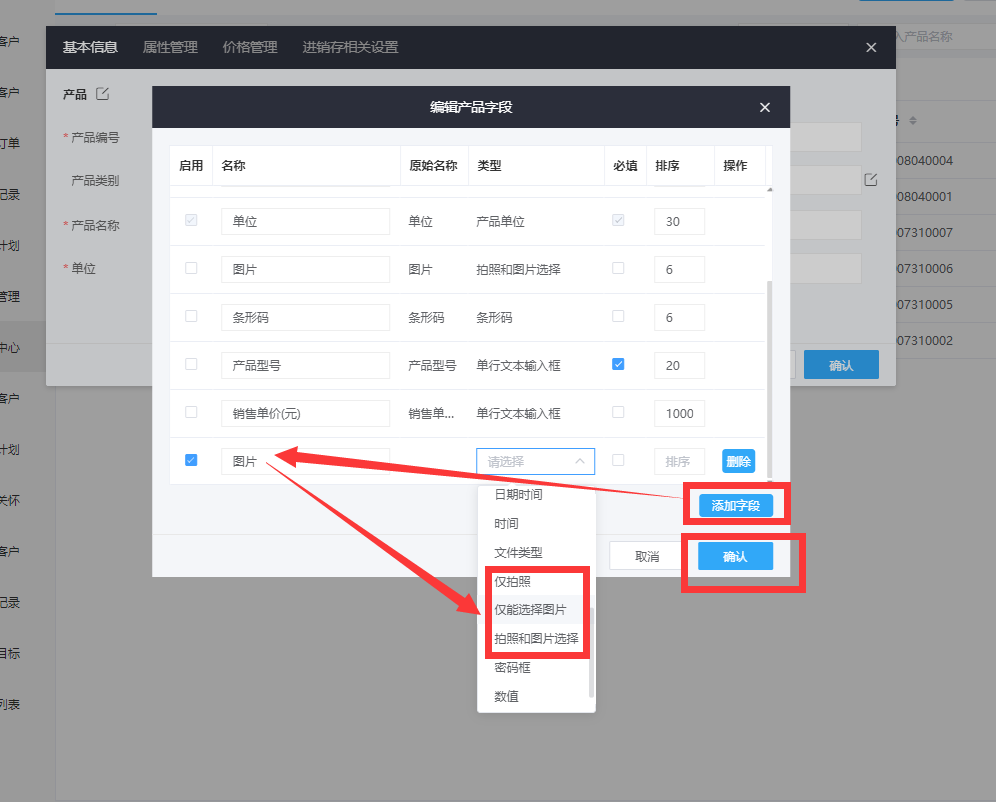Enable the 条形码 field checkbox

point(191,316)
